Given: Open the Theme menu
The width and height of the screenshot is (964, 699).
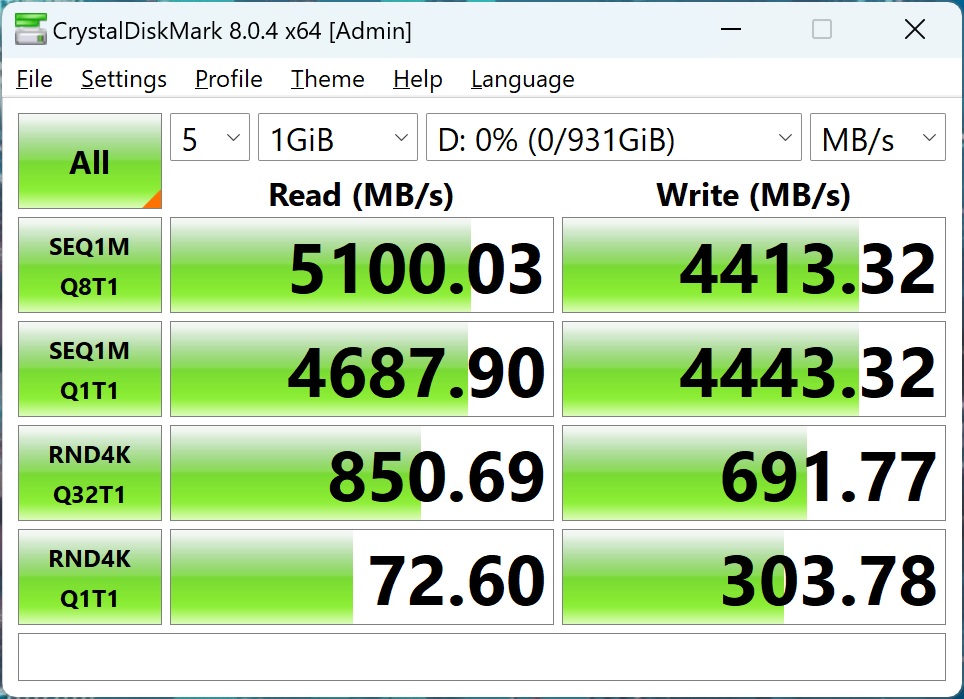Looking at the screenshot, I should click(328, 79).
